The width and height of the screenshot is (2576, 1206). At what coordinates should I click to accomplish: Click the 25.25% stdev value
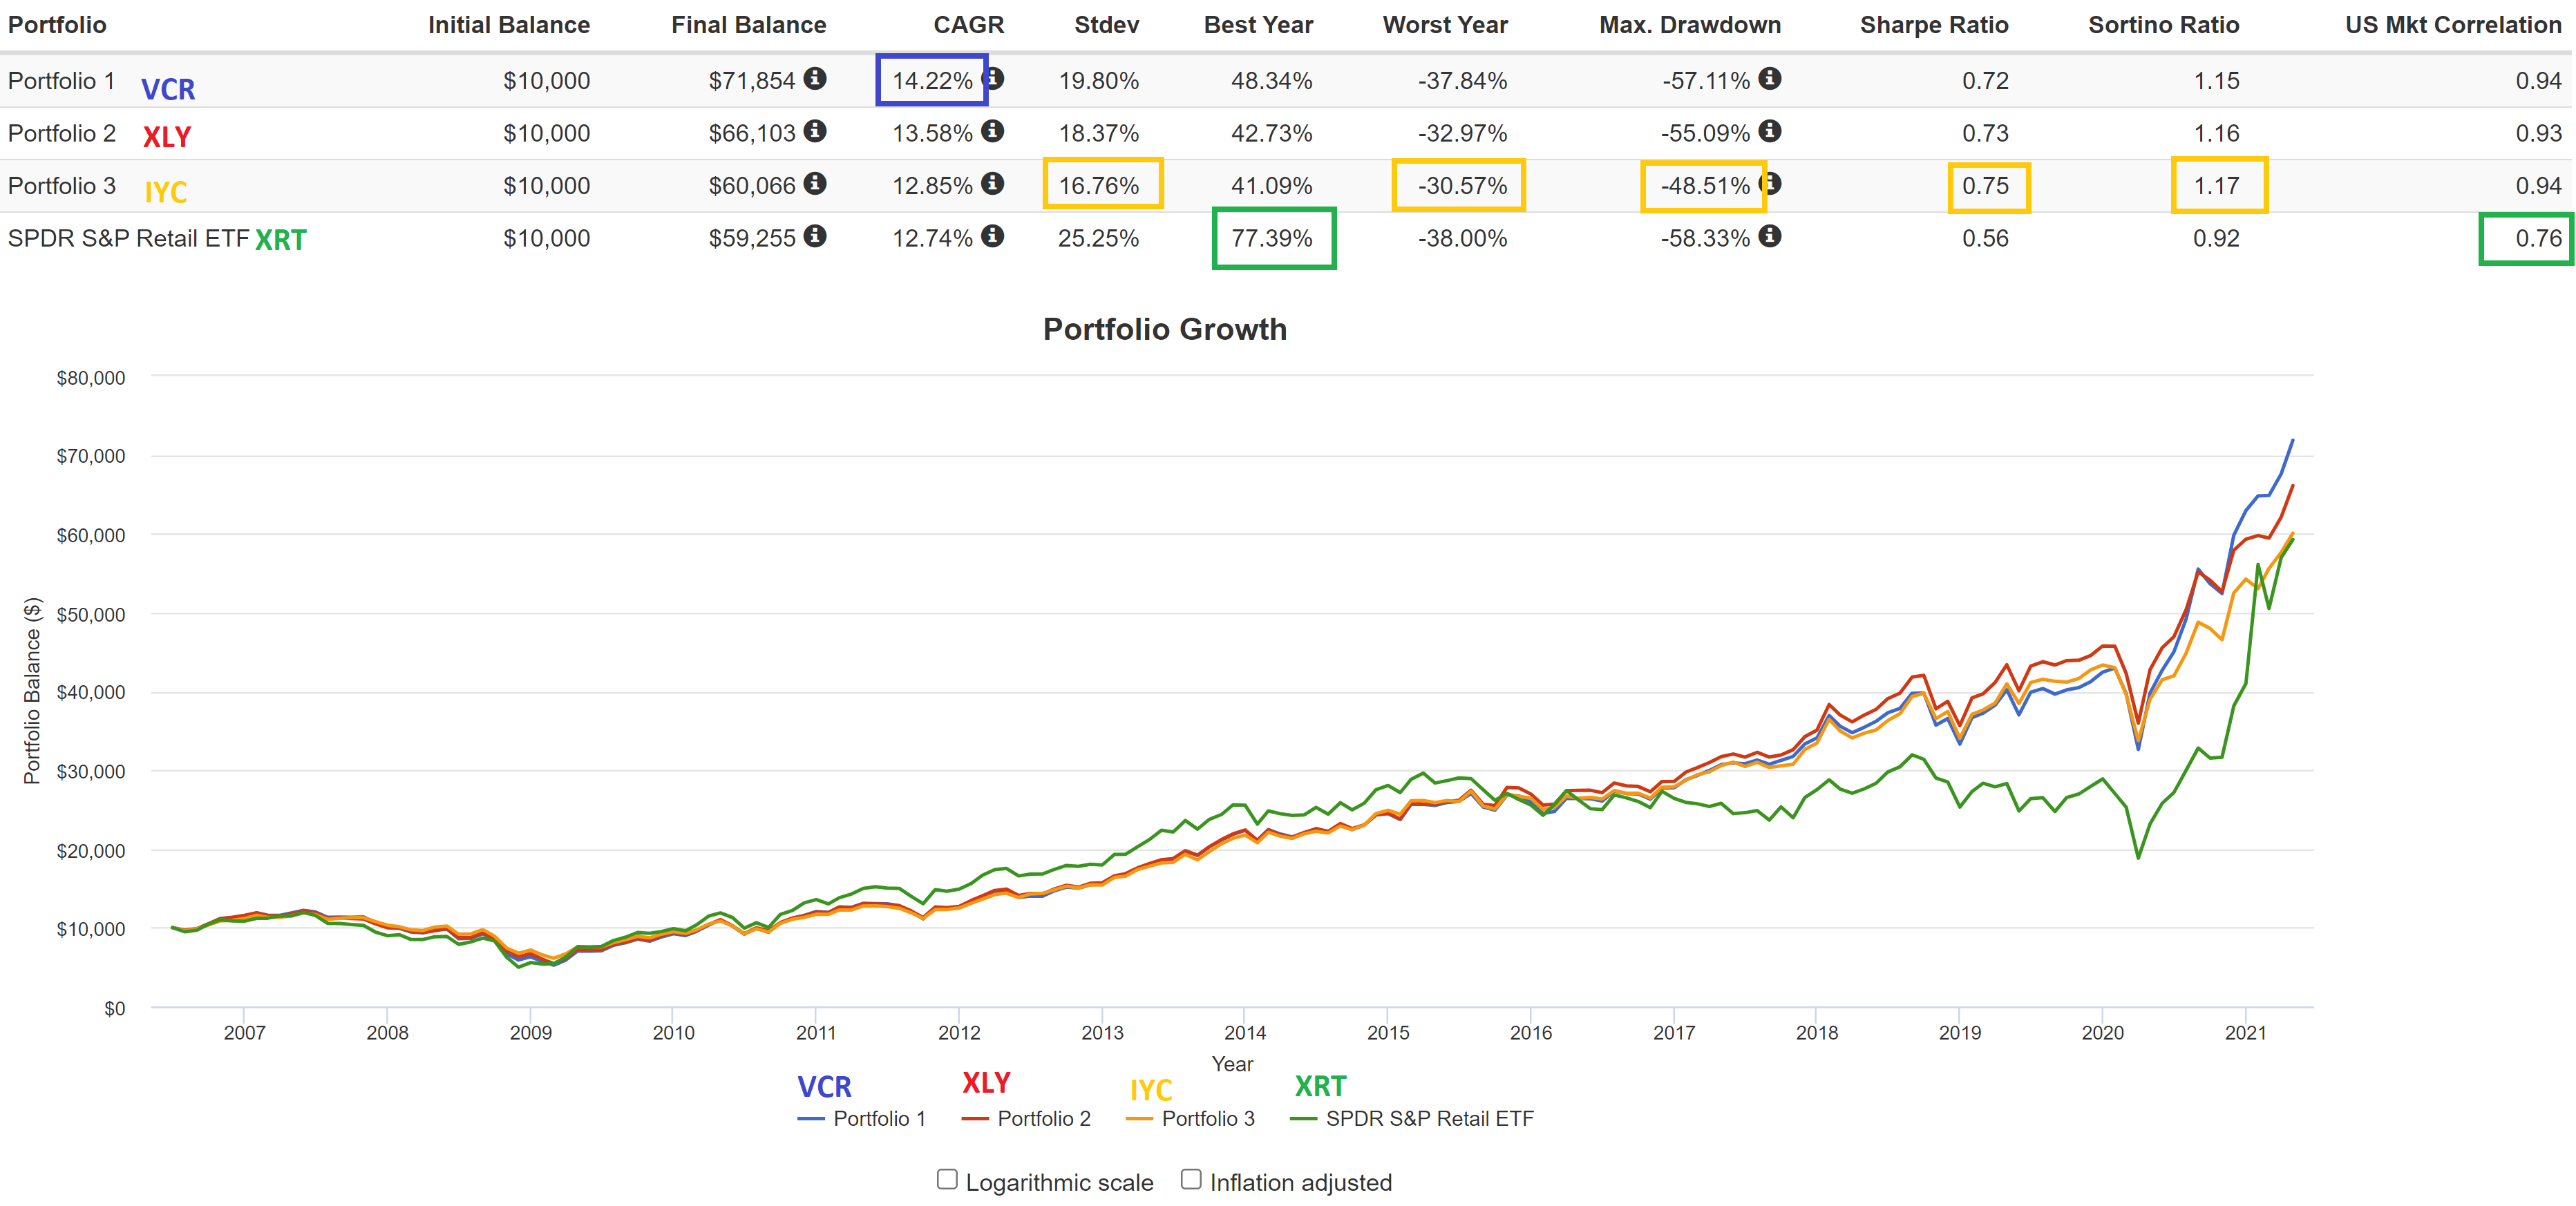click(1098, 238)
